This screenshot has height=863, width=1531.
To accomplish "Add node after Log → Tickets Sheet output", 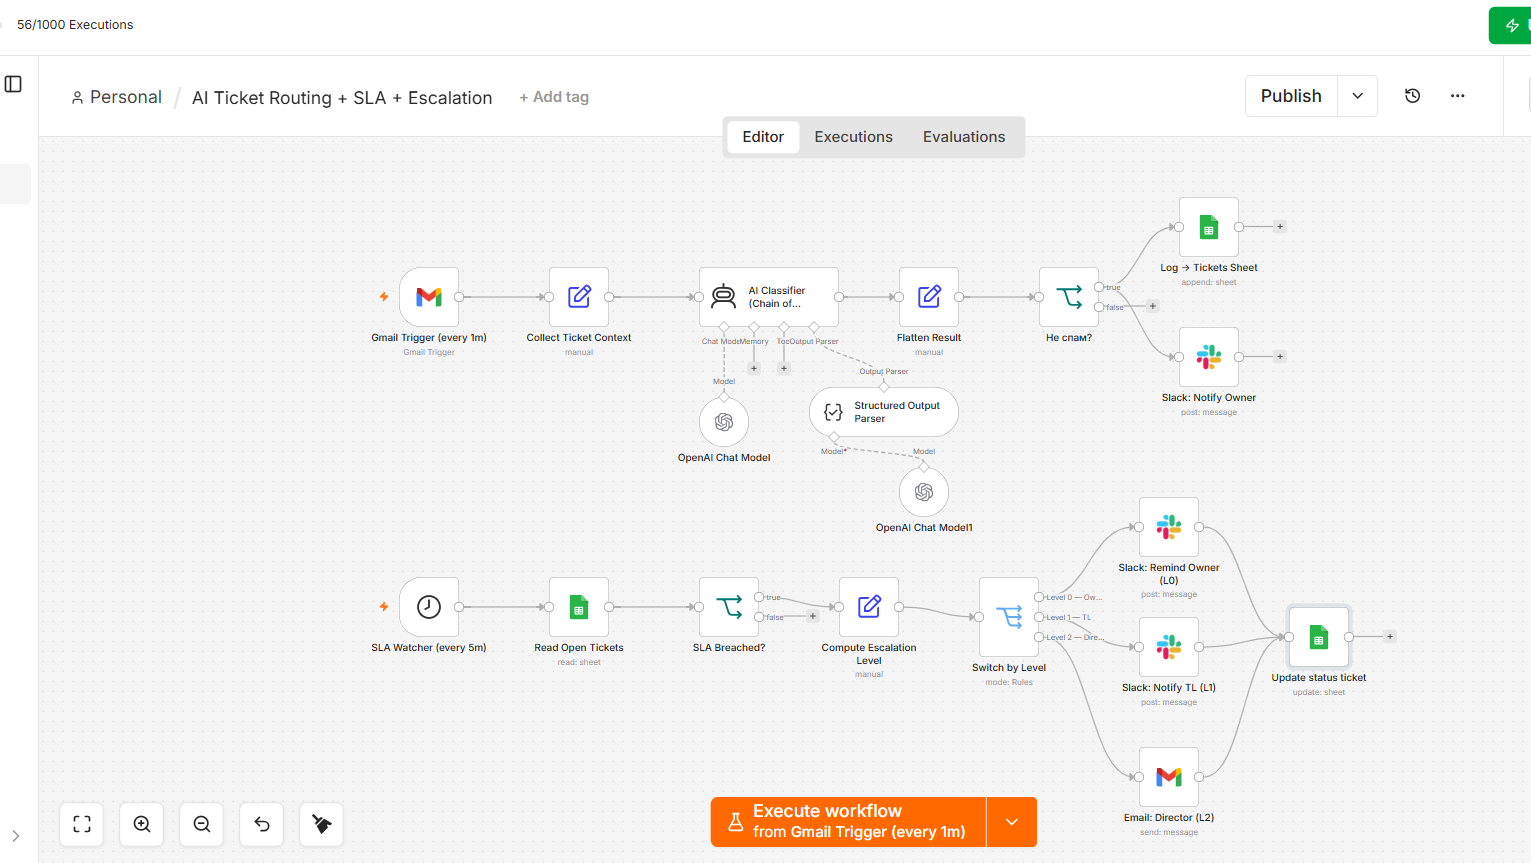I will 1280,227.
